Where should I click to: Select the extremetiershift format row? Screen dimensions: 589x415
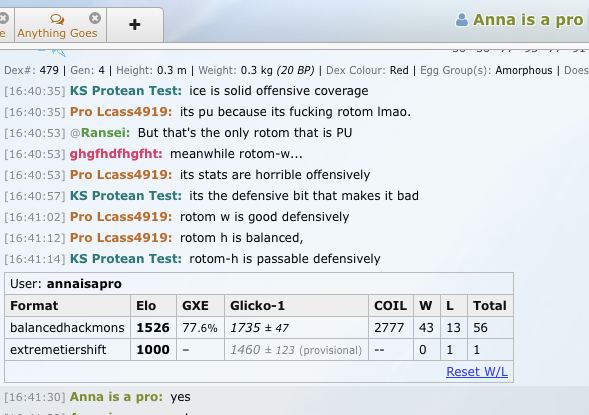coord(259,350)
